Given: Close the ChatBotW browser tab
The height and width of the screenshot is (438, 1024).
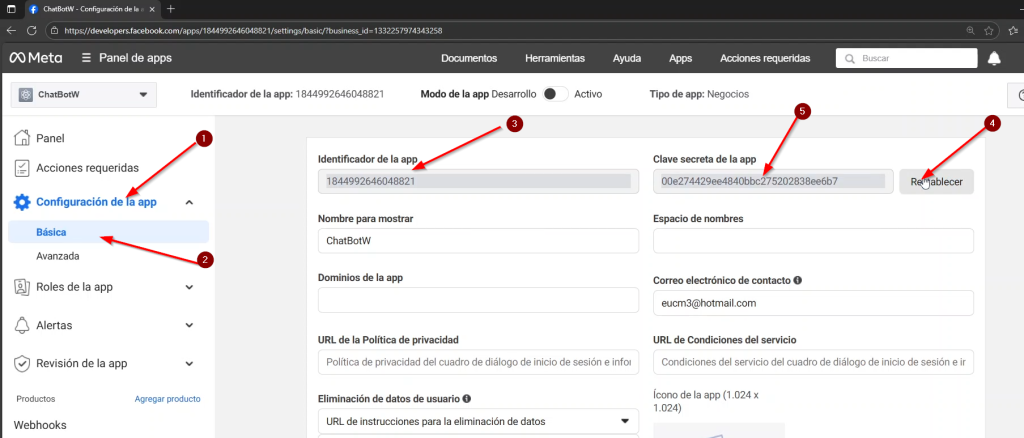Looking at the screenshot, I should pos(152,9).
